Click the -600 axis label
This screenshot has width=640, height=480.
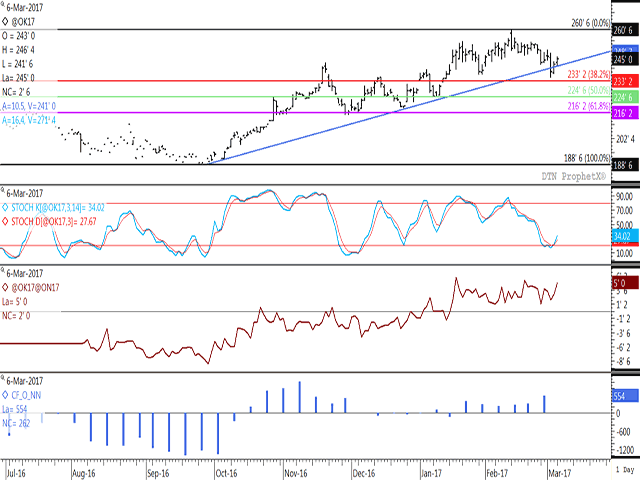pyautogui.click(x=623, y=432)
